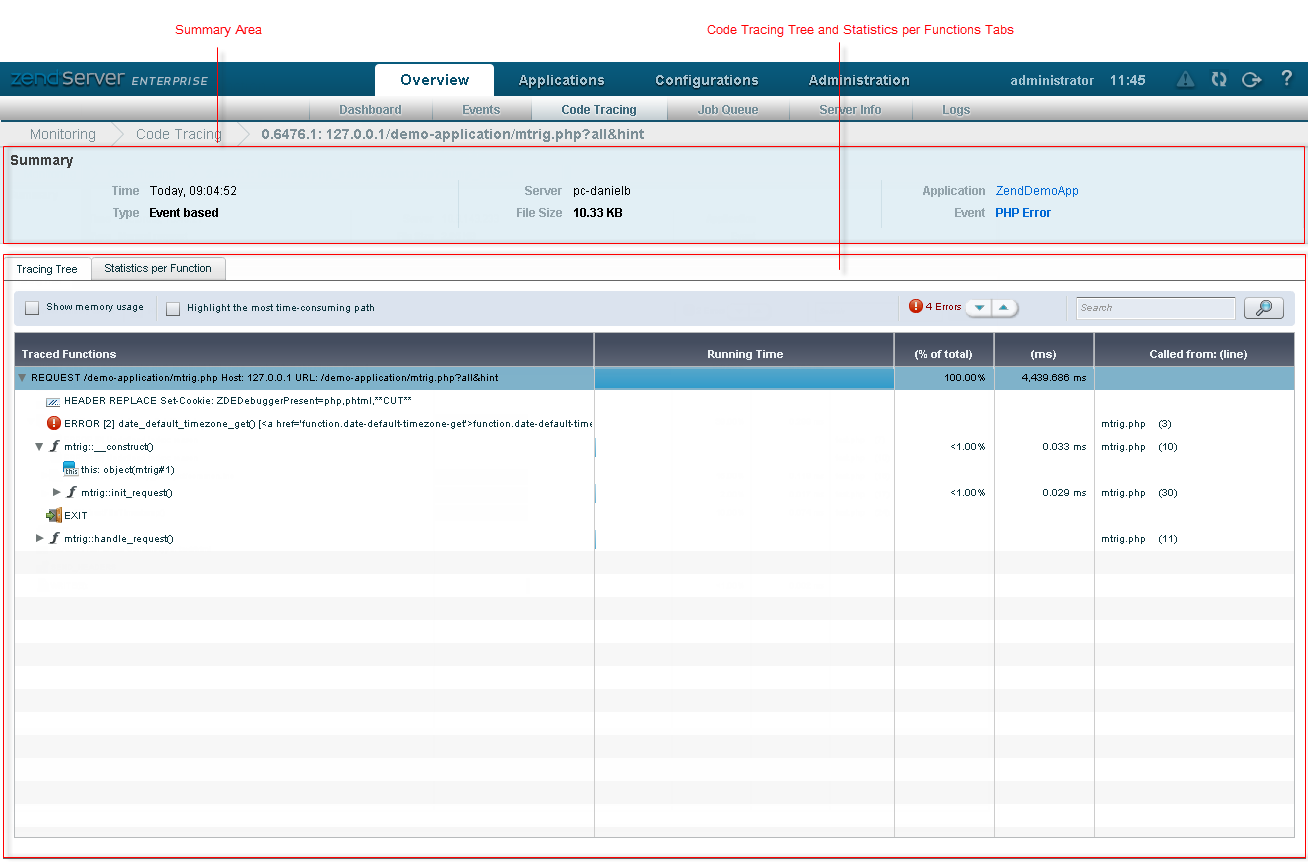Screen dimensions: 1308x867
Task: Toggle Highlight the most time-consuming path
Action: pos(173,308)
